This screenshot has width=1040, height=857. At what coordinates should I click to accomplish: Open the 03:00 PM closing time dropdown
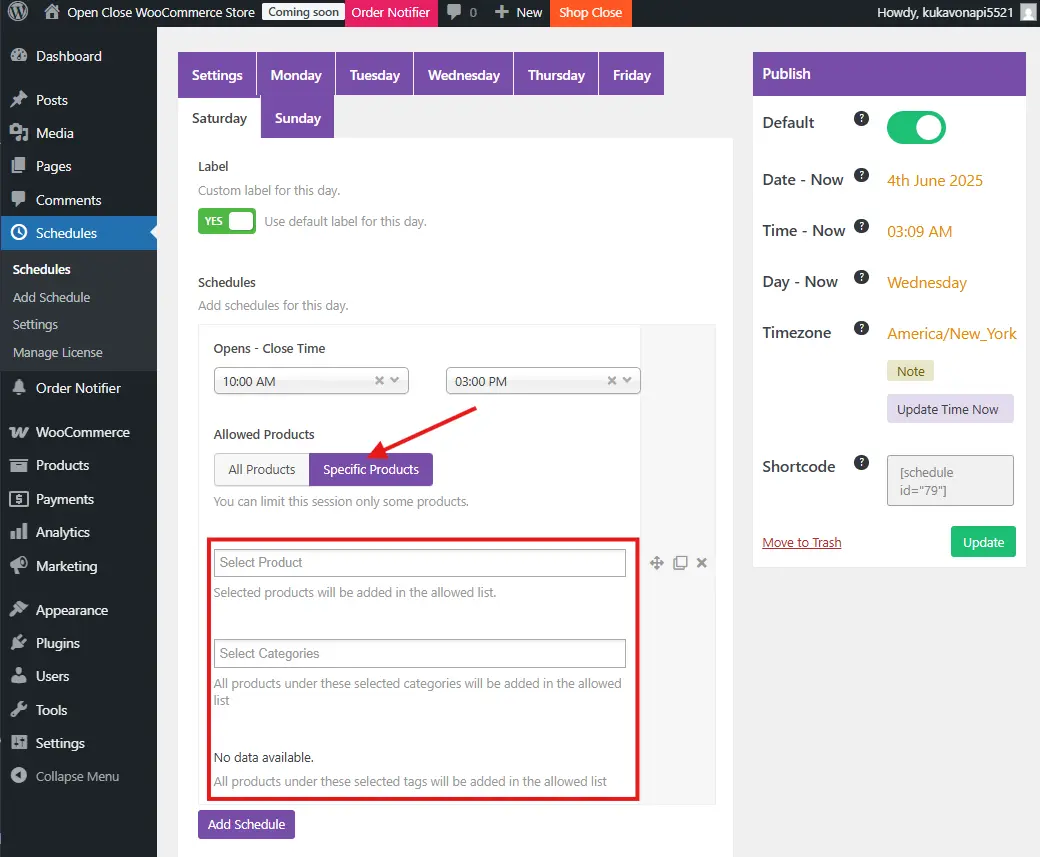tap(543, 381)
